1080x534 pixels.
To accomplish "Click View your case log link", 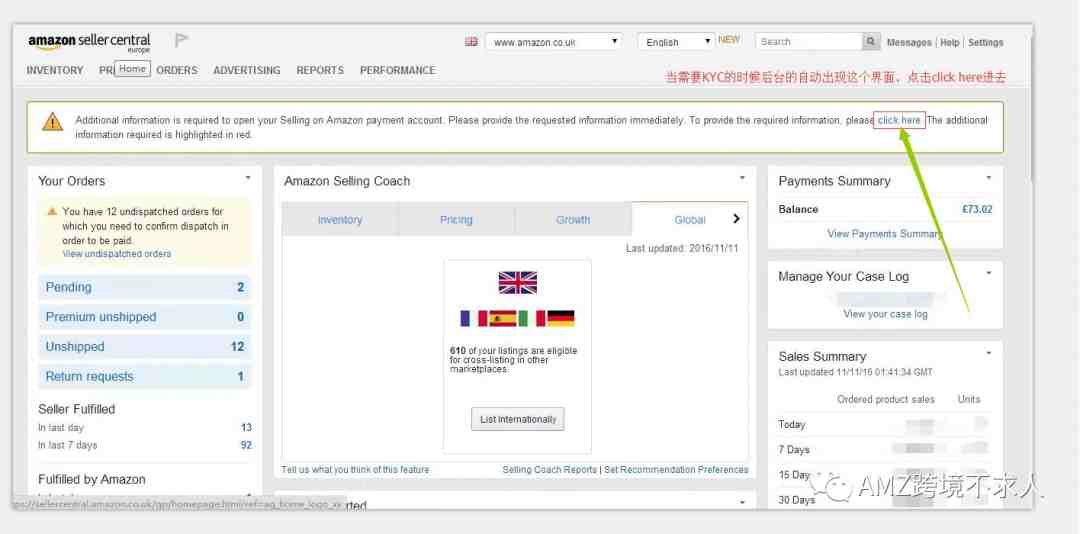I will coord(885,314).
